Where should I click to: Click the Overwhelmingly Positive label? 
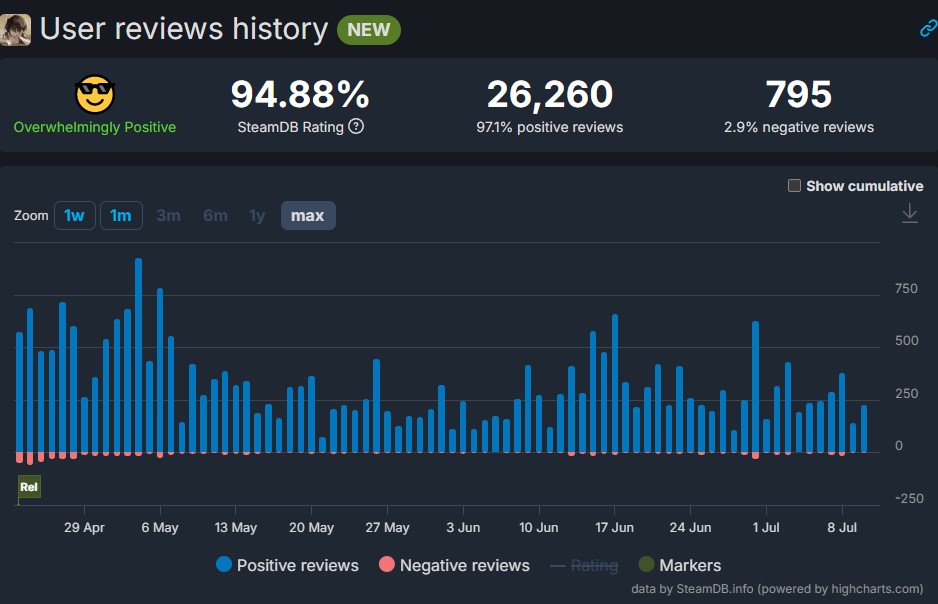(95, 127)
